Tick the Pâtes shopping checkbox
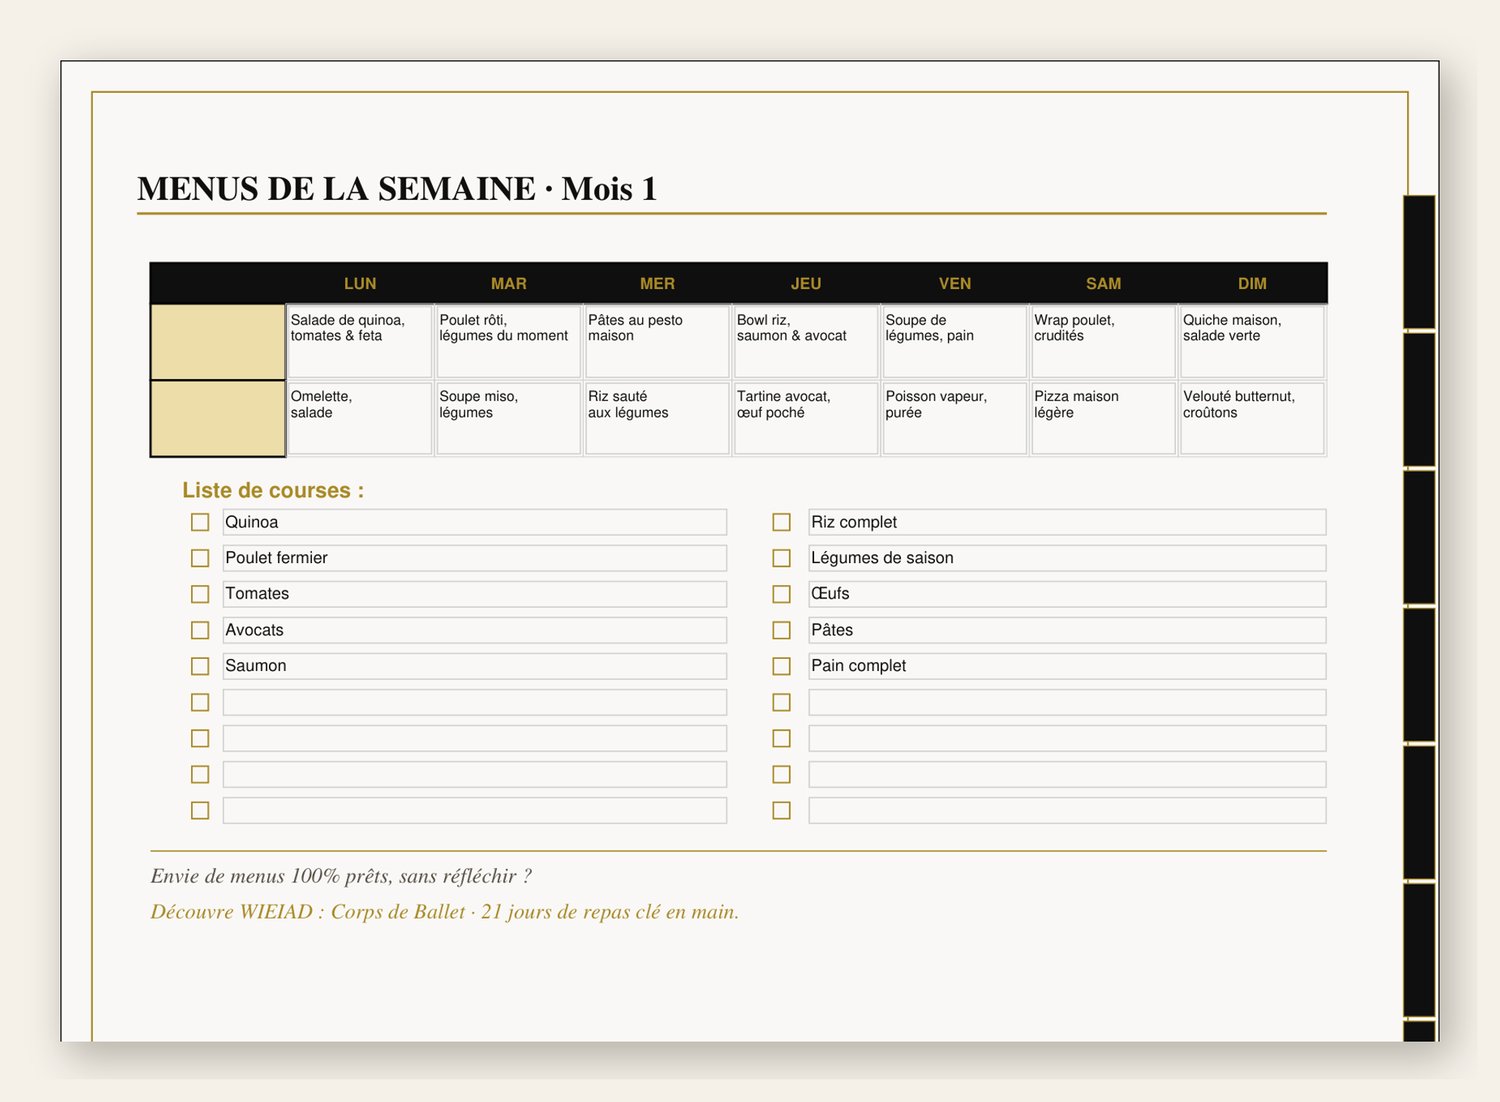 (x=782, y=630)
